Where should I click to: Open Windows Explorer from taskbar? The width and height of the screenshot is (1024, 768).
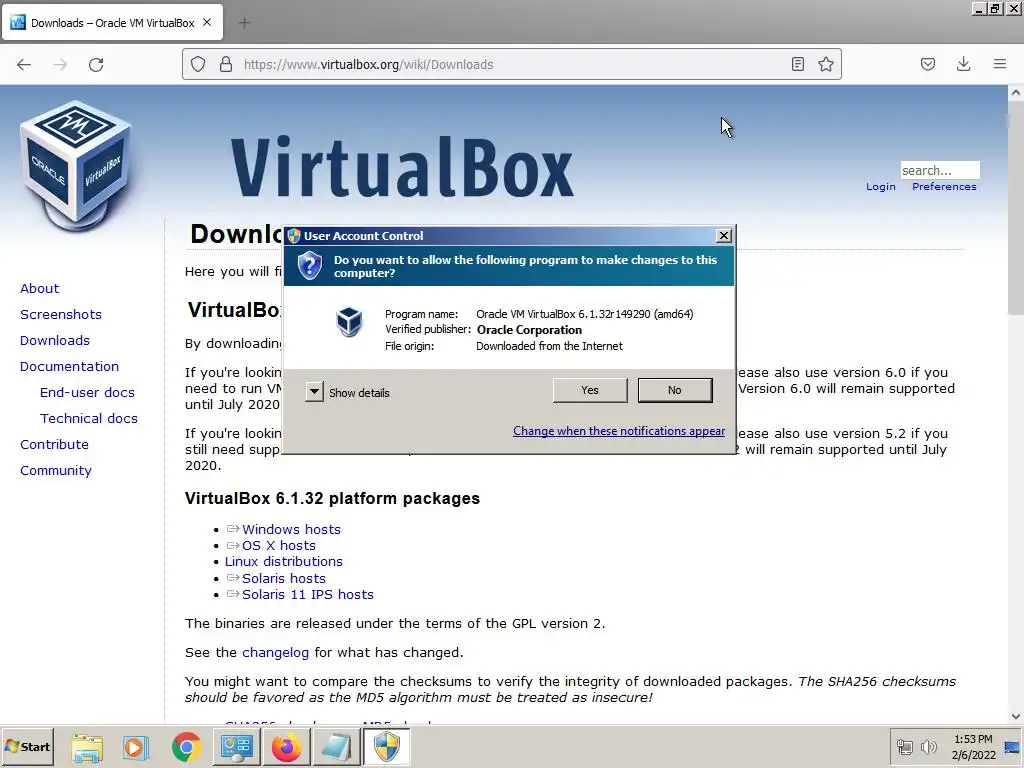[87, 747]
